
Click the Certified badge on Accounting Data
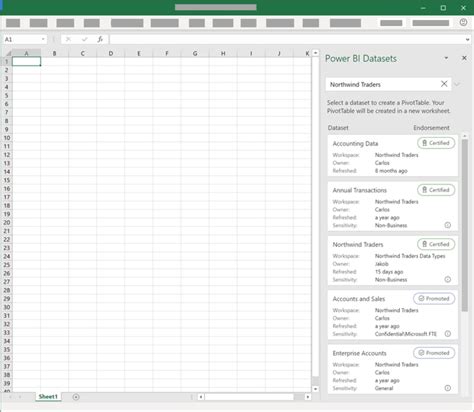tap(436, 143)
